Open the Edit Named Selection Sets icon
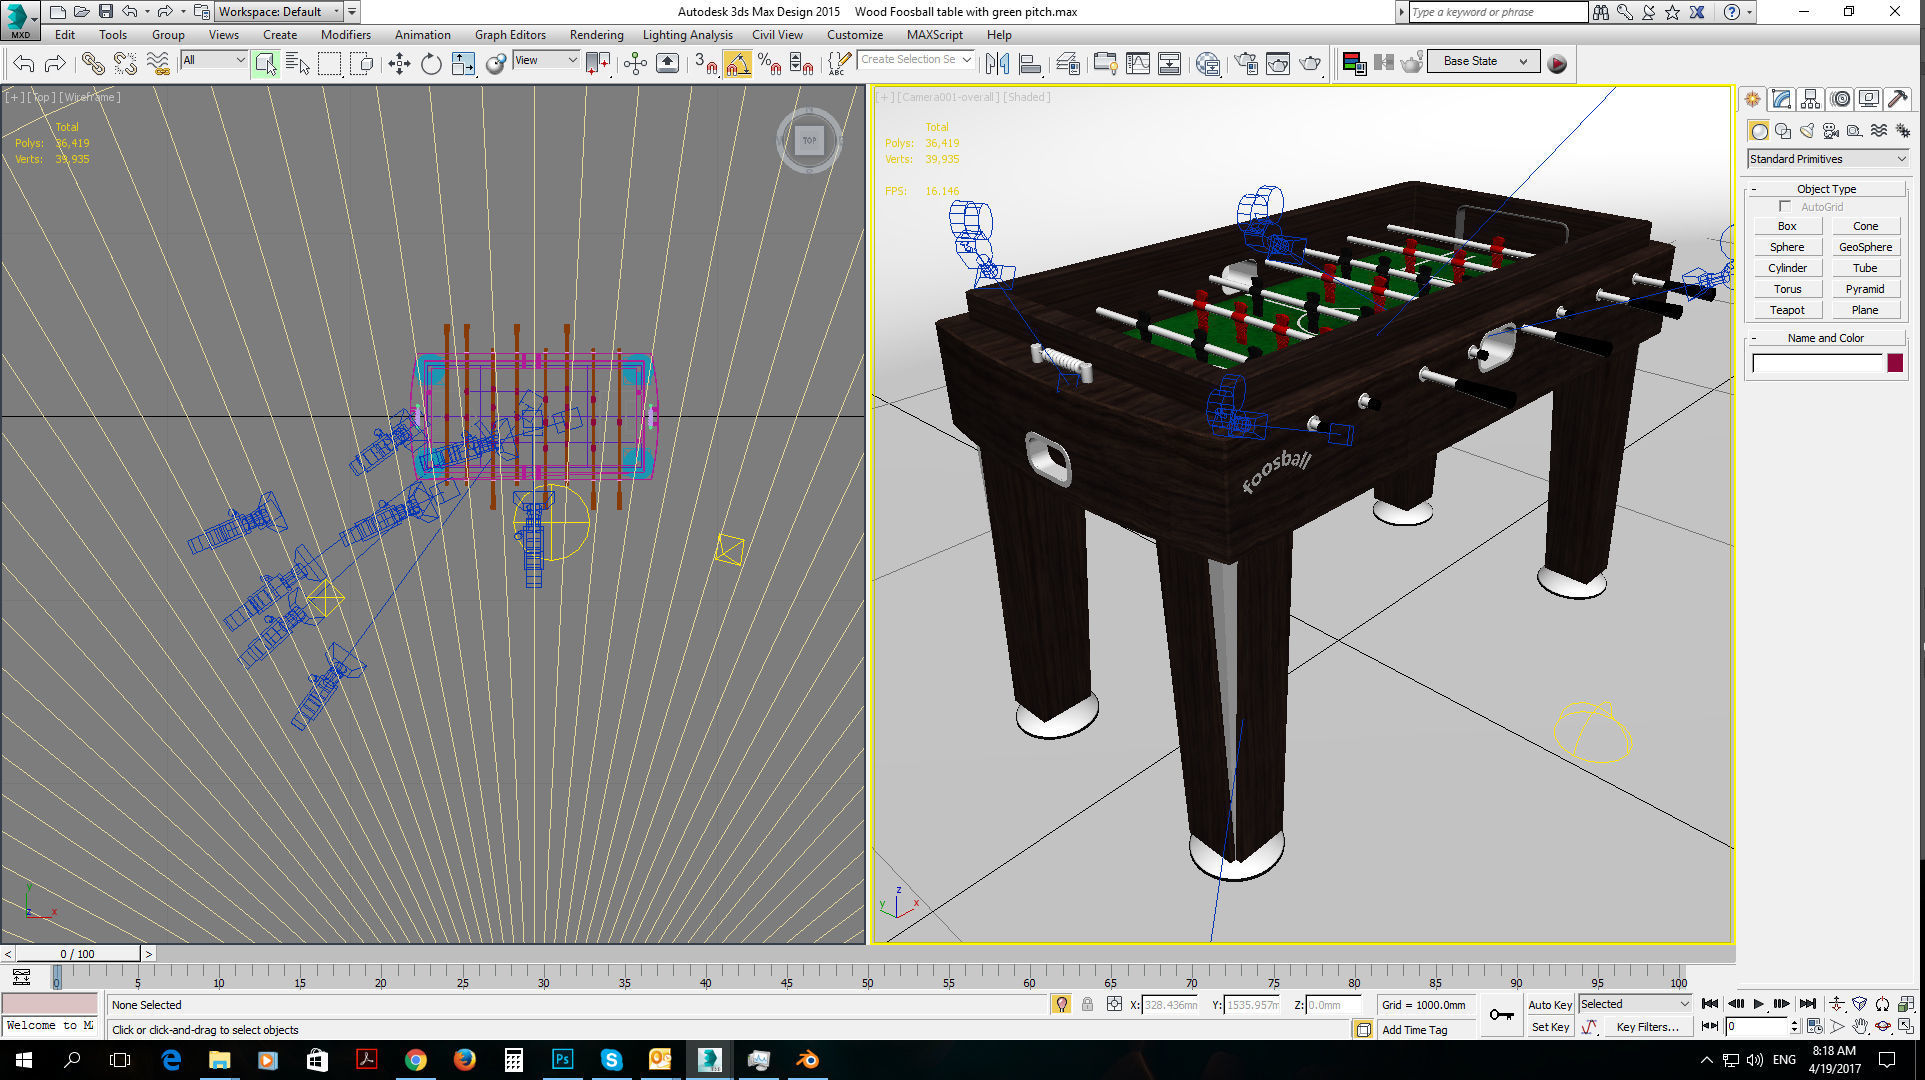Image resolution: width=1925 pixels, height=1080 pixels. (x=838, y=64)
